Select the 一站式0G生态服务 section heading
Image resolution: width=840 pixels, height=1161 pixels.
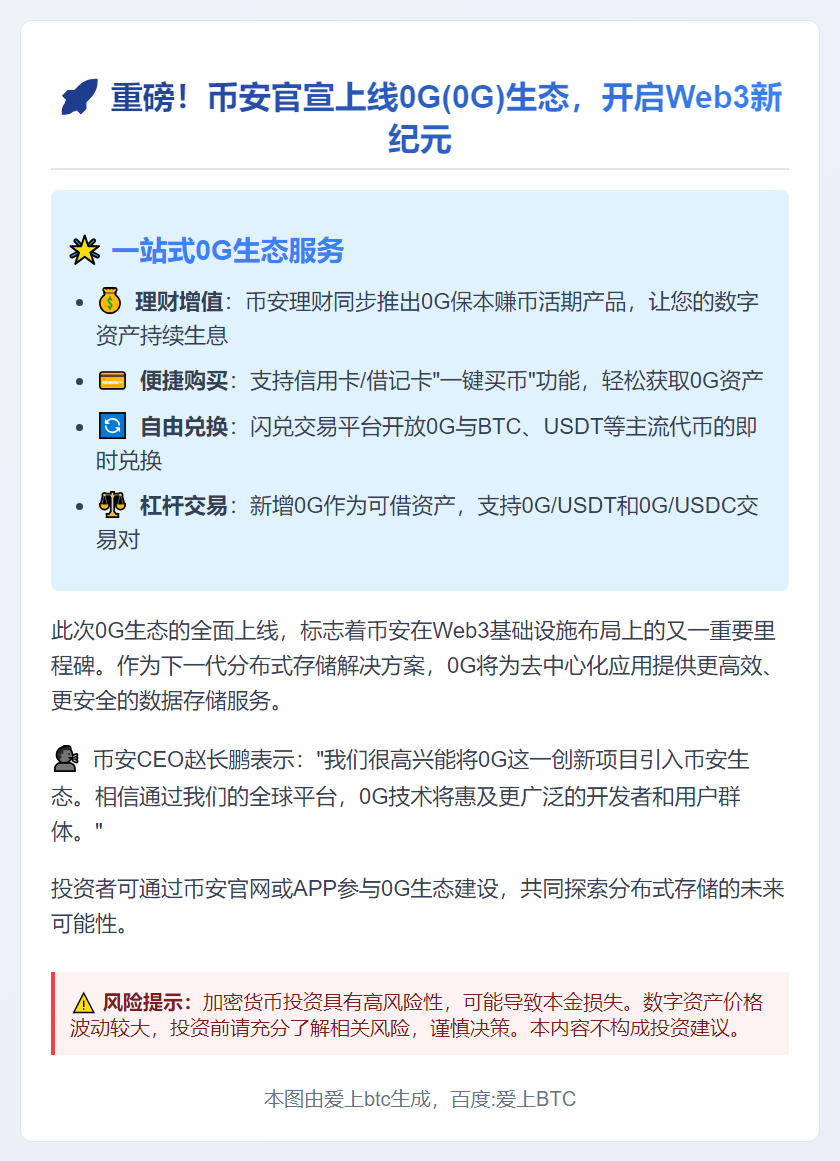[227, 250]
